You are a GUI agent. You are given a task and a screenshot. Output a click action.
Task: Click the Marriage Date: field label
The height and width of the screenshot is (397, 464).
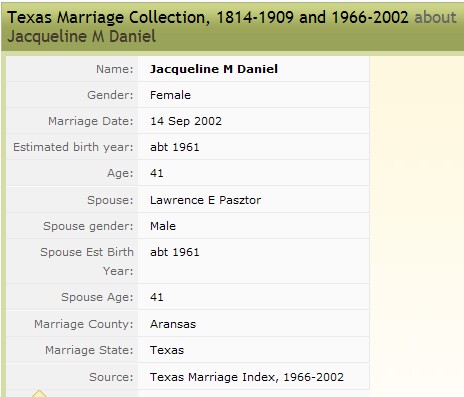pyautogui.click(x=90, y=121)
